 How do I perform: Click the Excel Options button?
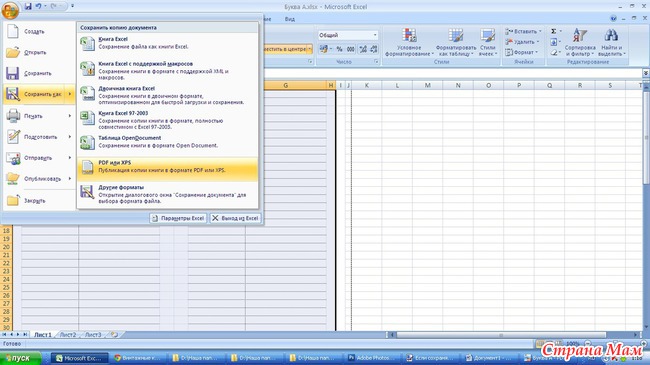coord(178,218)
